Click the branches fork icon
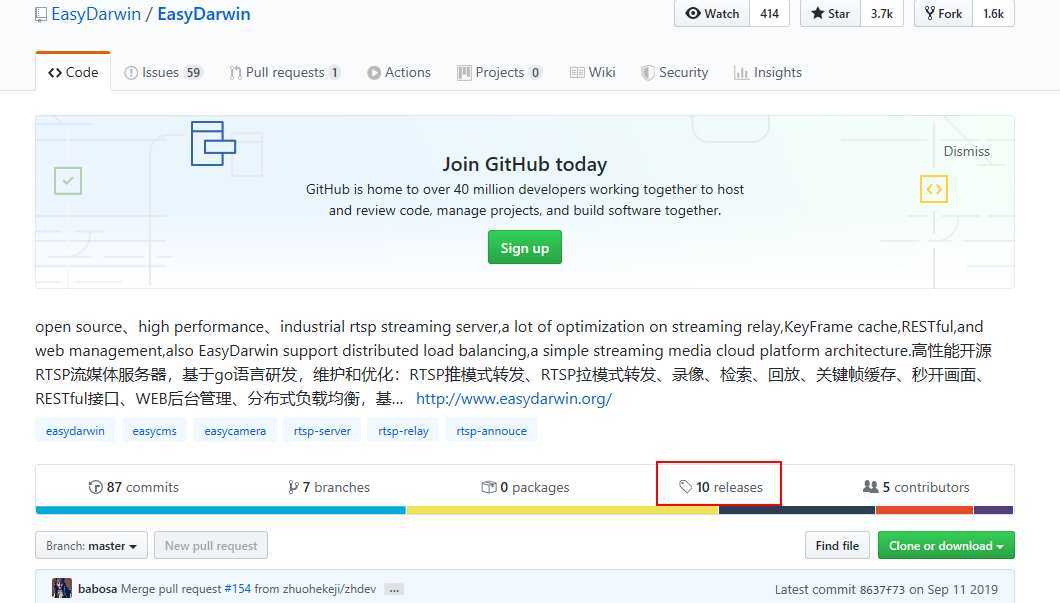Screen dimensions: 1060x603 point(293,487)
